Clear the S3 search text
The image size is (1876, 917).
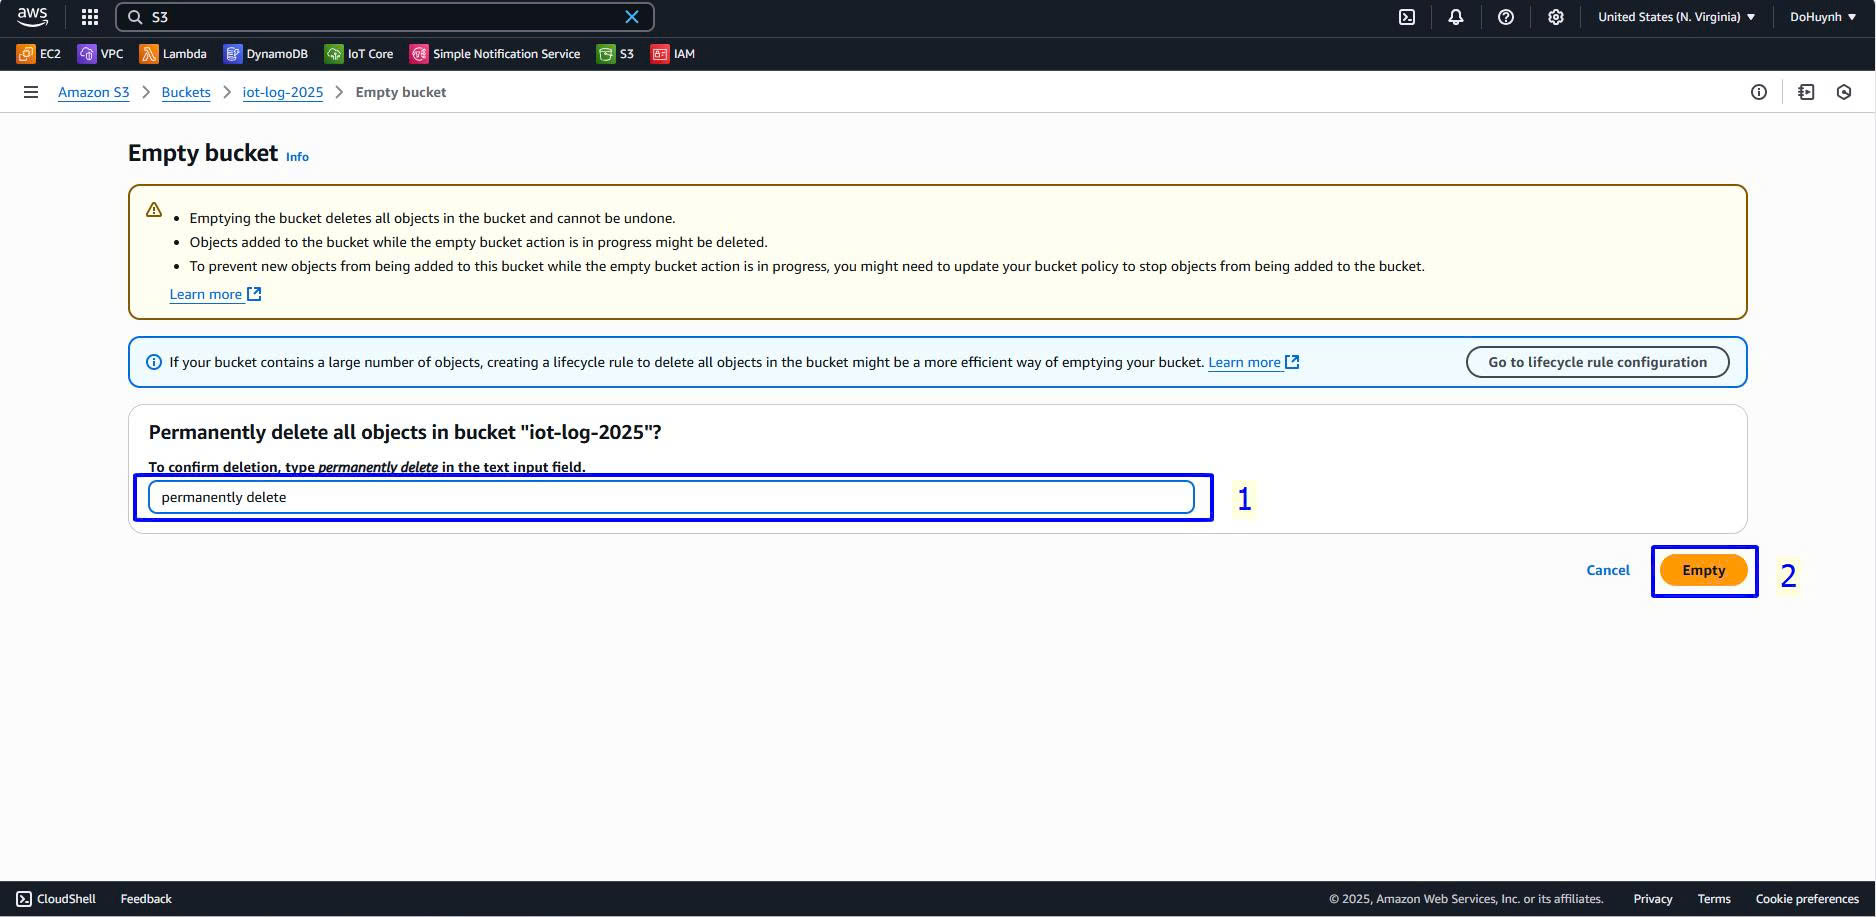[632, 17]
